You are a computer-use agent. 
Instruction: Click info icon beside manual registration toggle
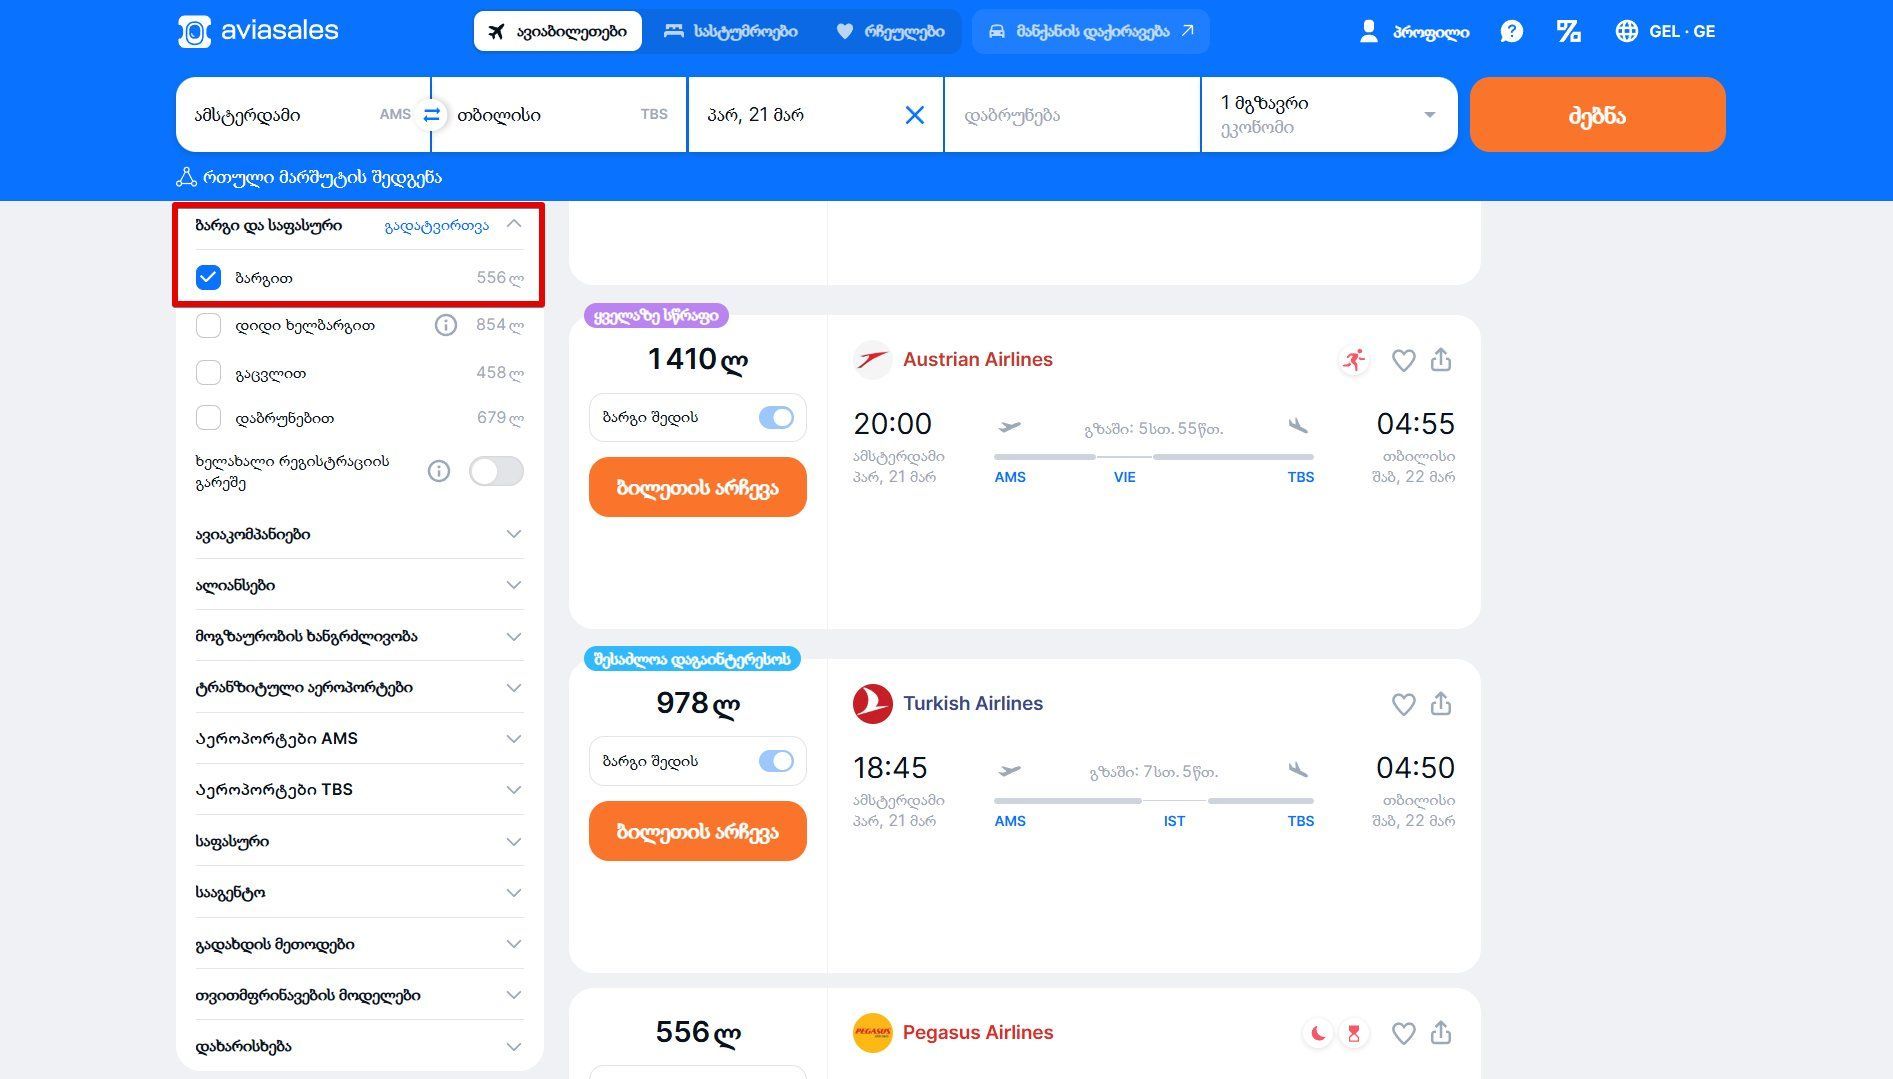point(439,471)
